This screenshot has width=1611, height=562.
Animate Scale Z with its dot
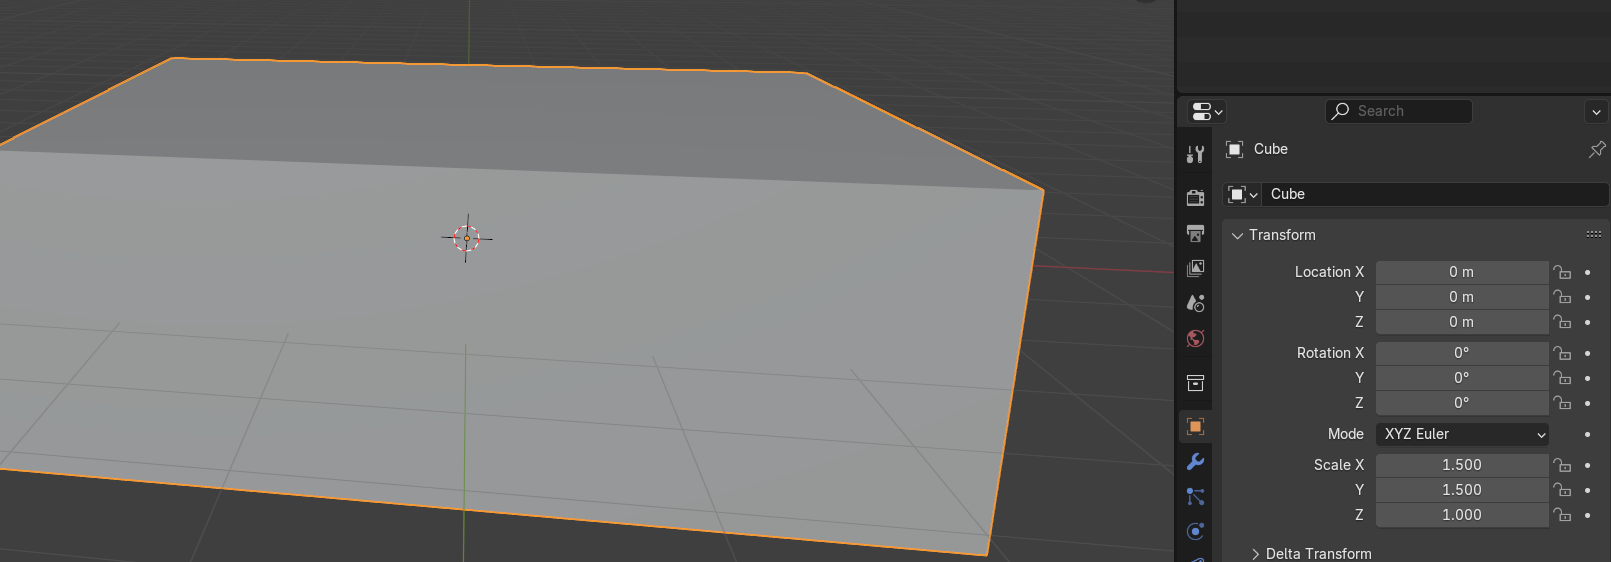(1587, 515)
